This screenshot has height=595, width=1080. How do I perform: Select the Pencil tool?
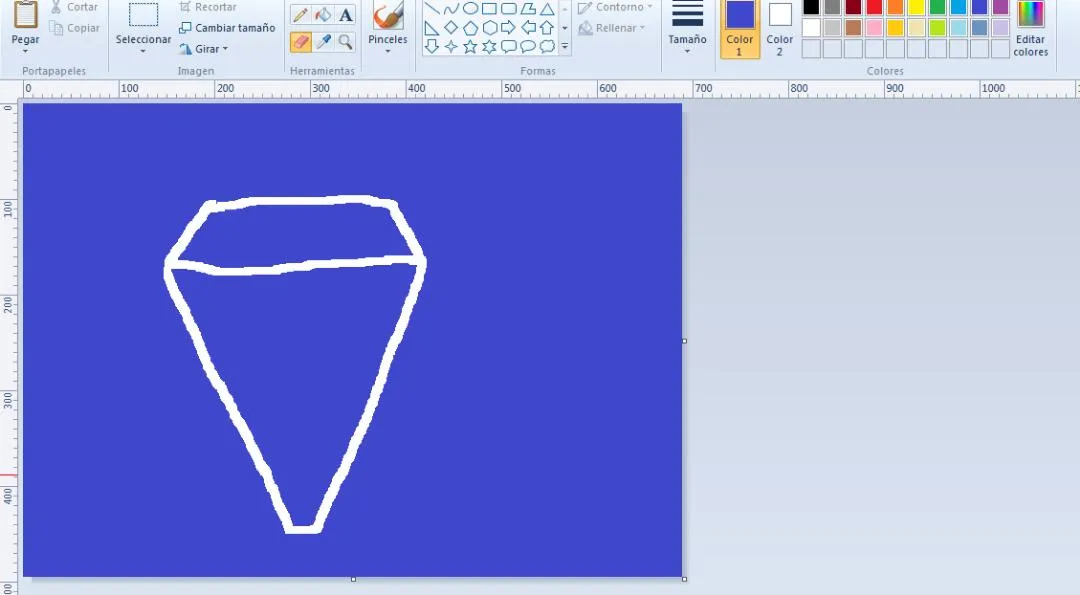pos(300,14)
